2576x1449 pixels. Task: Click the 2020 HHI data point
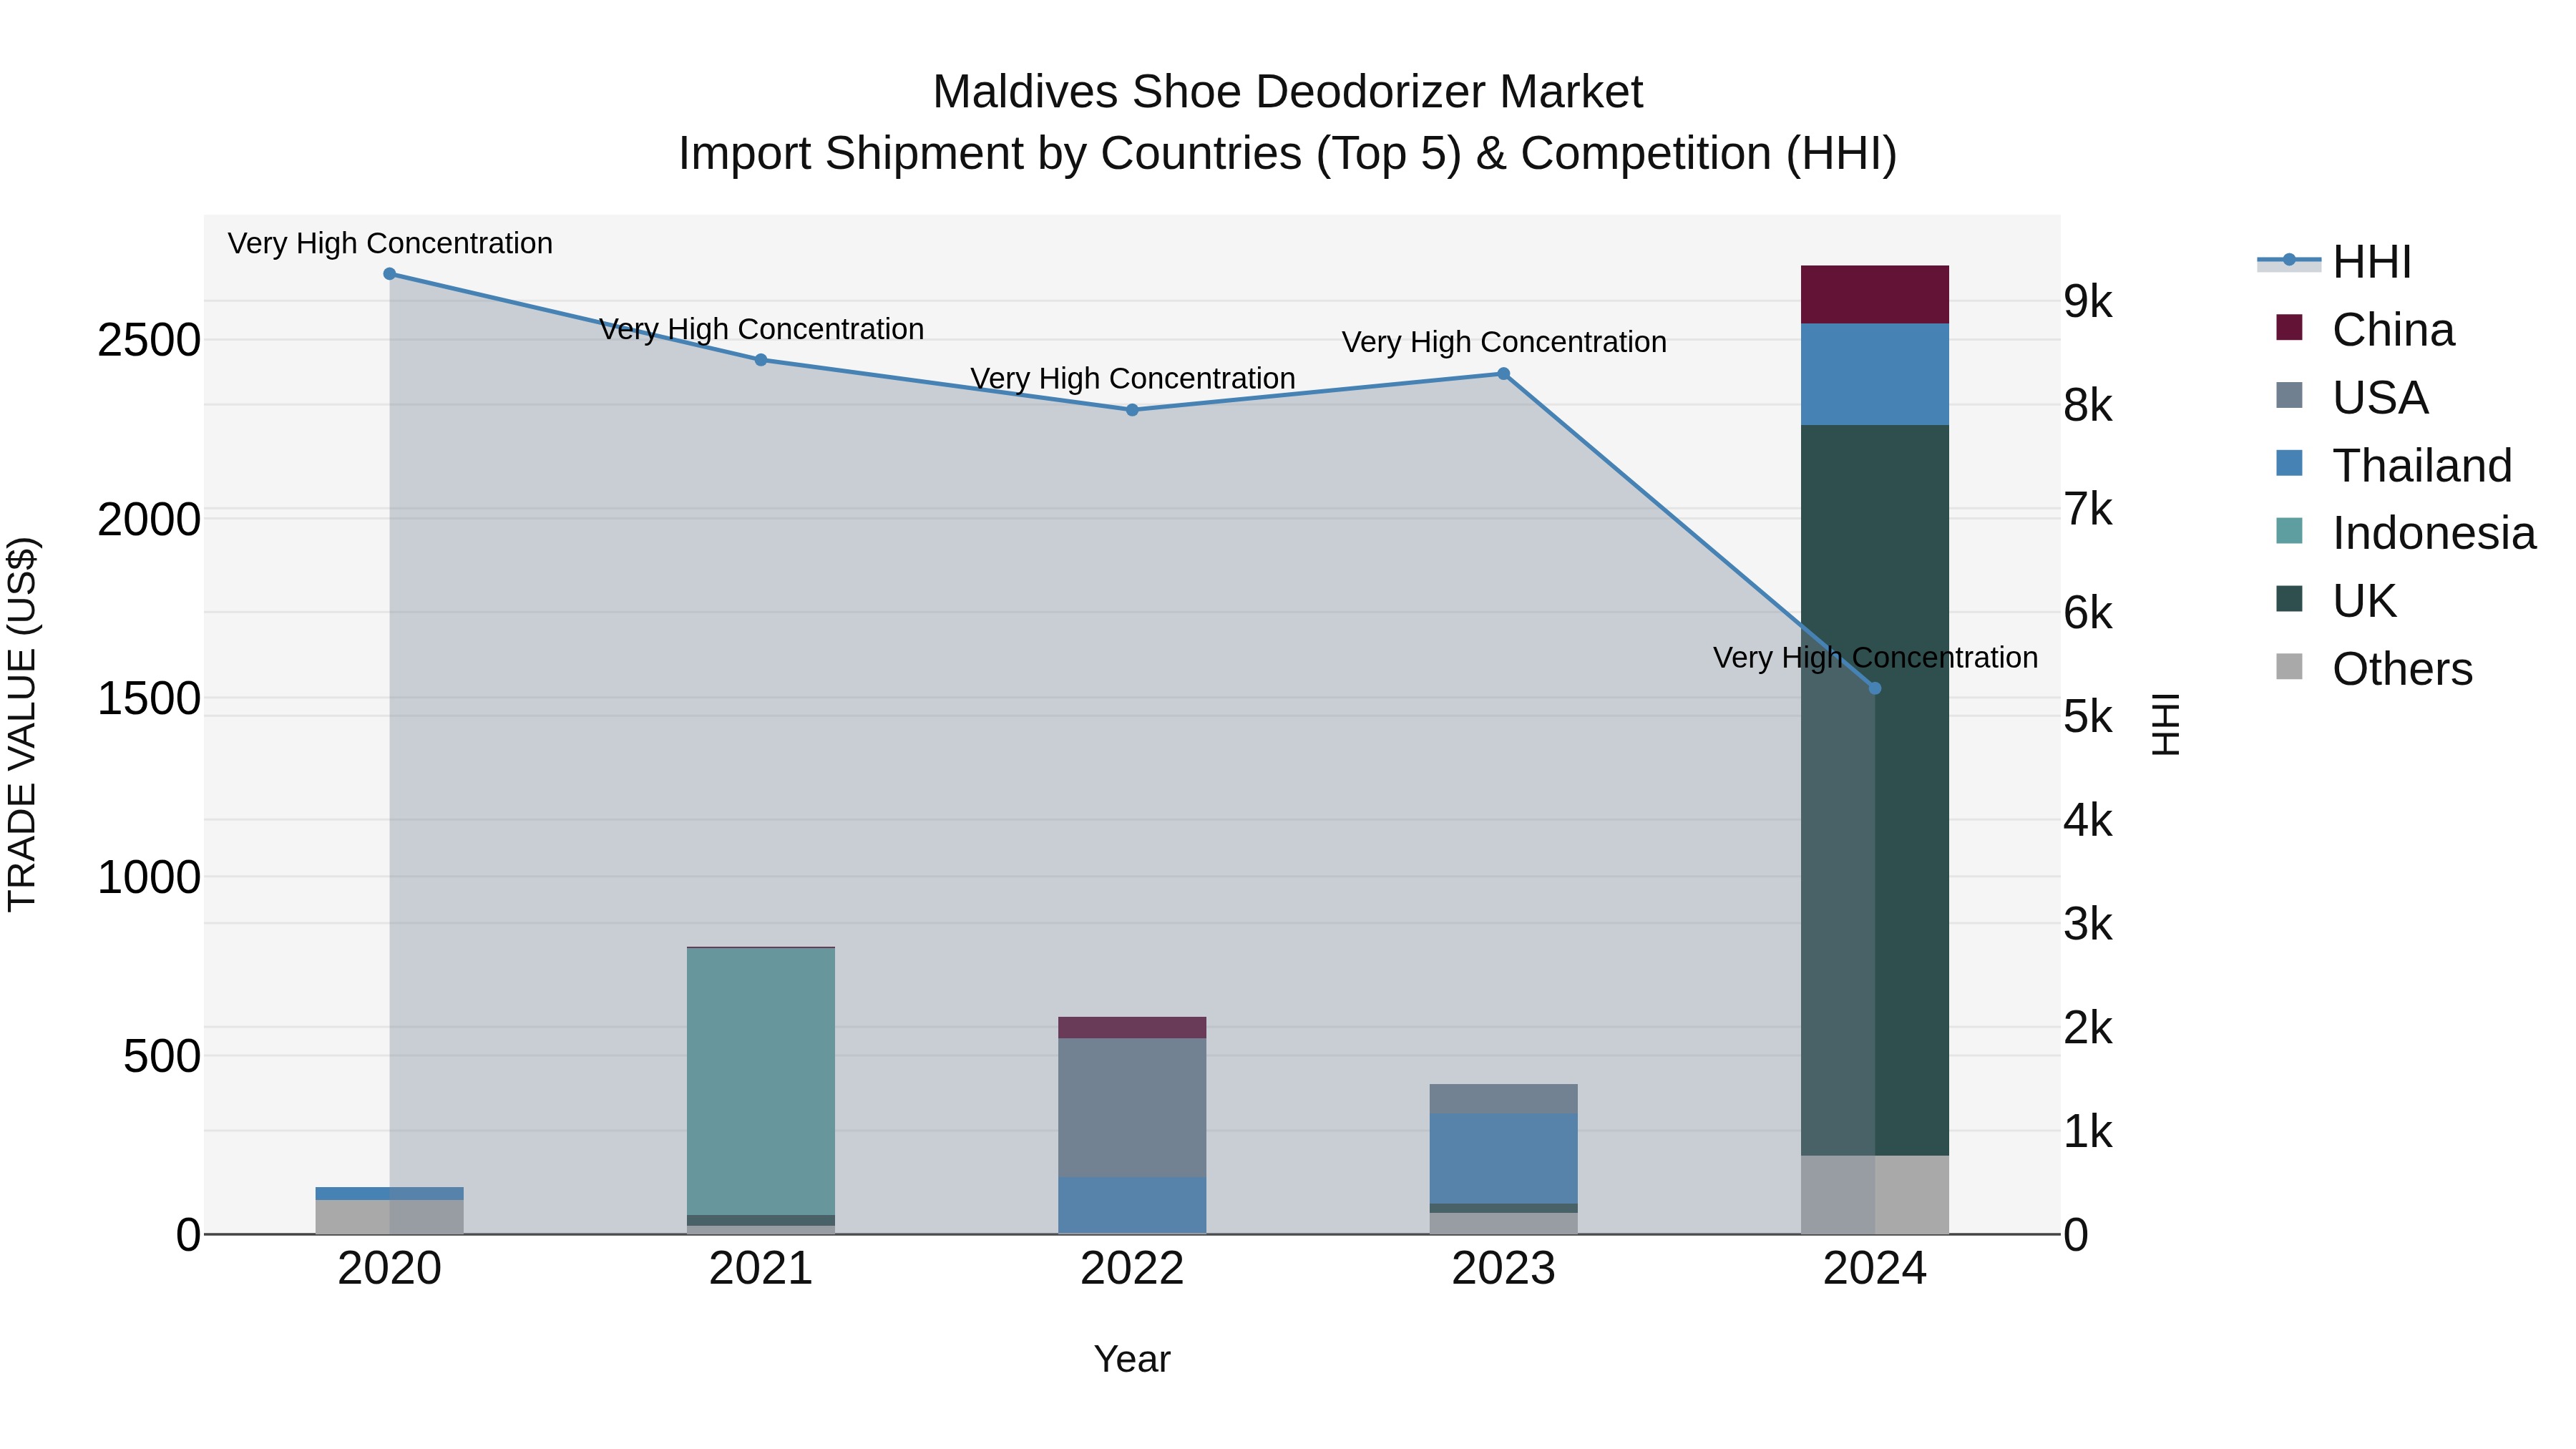390,274
